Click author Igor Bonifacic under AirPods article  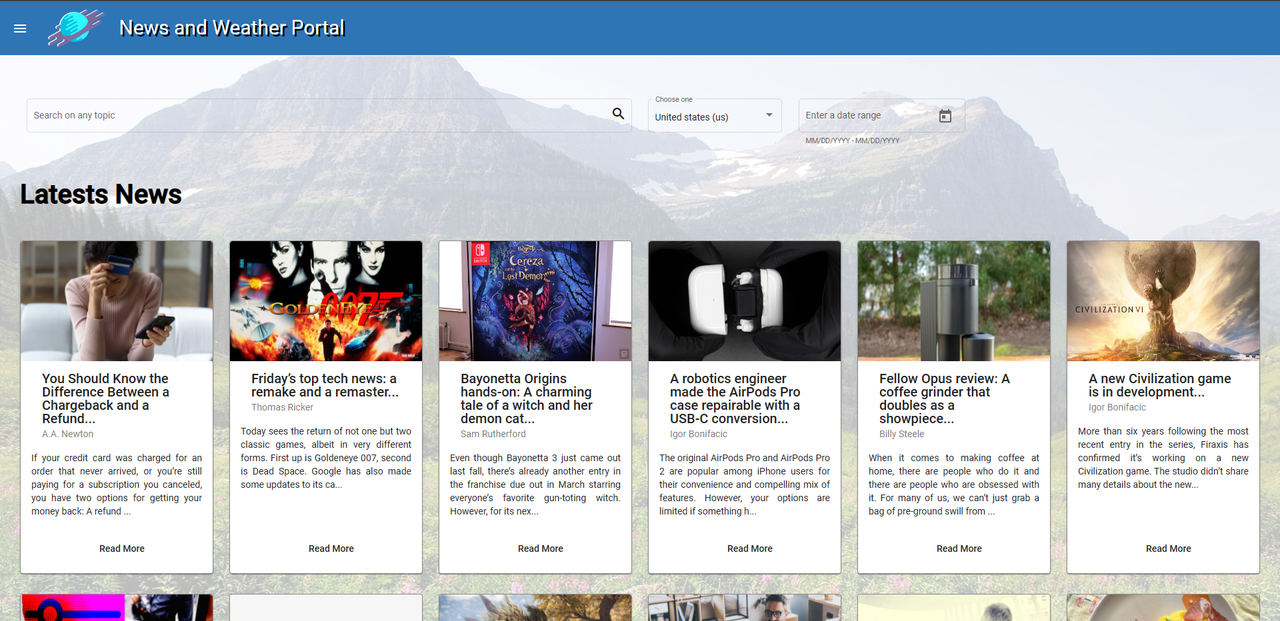click(x=698, y=434)
